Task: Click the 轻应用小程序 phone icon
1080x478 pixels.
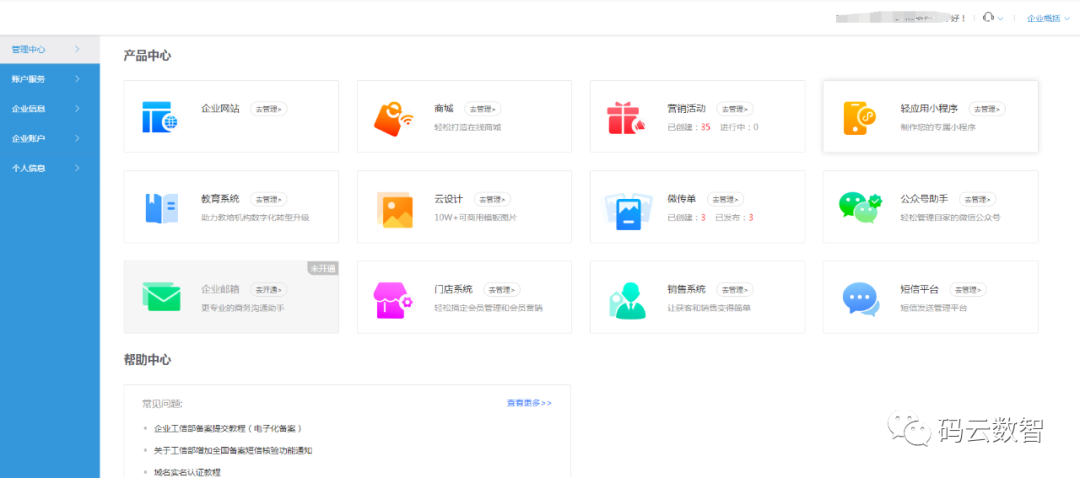Action: point(860,118)
